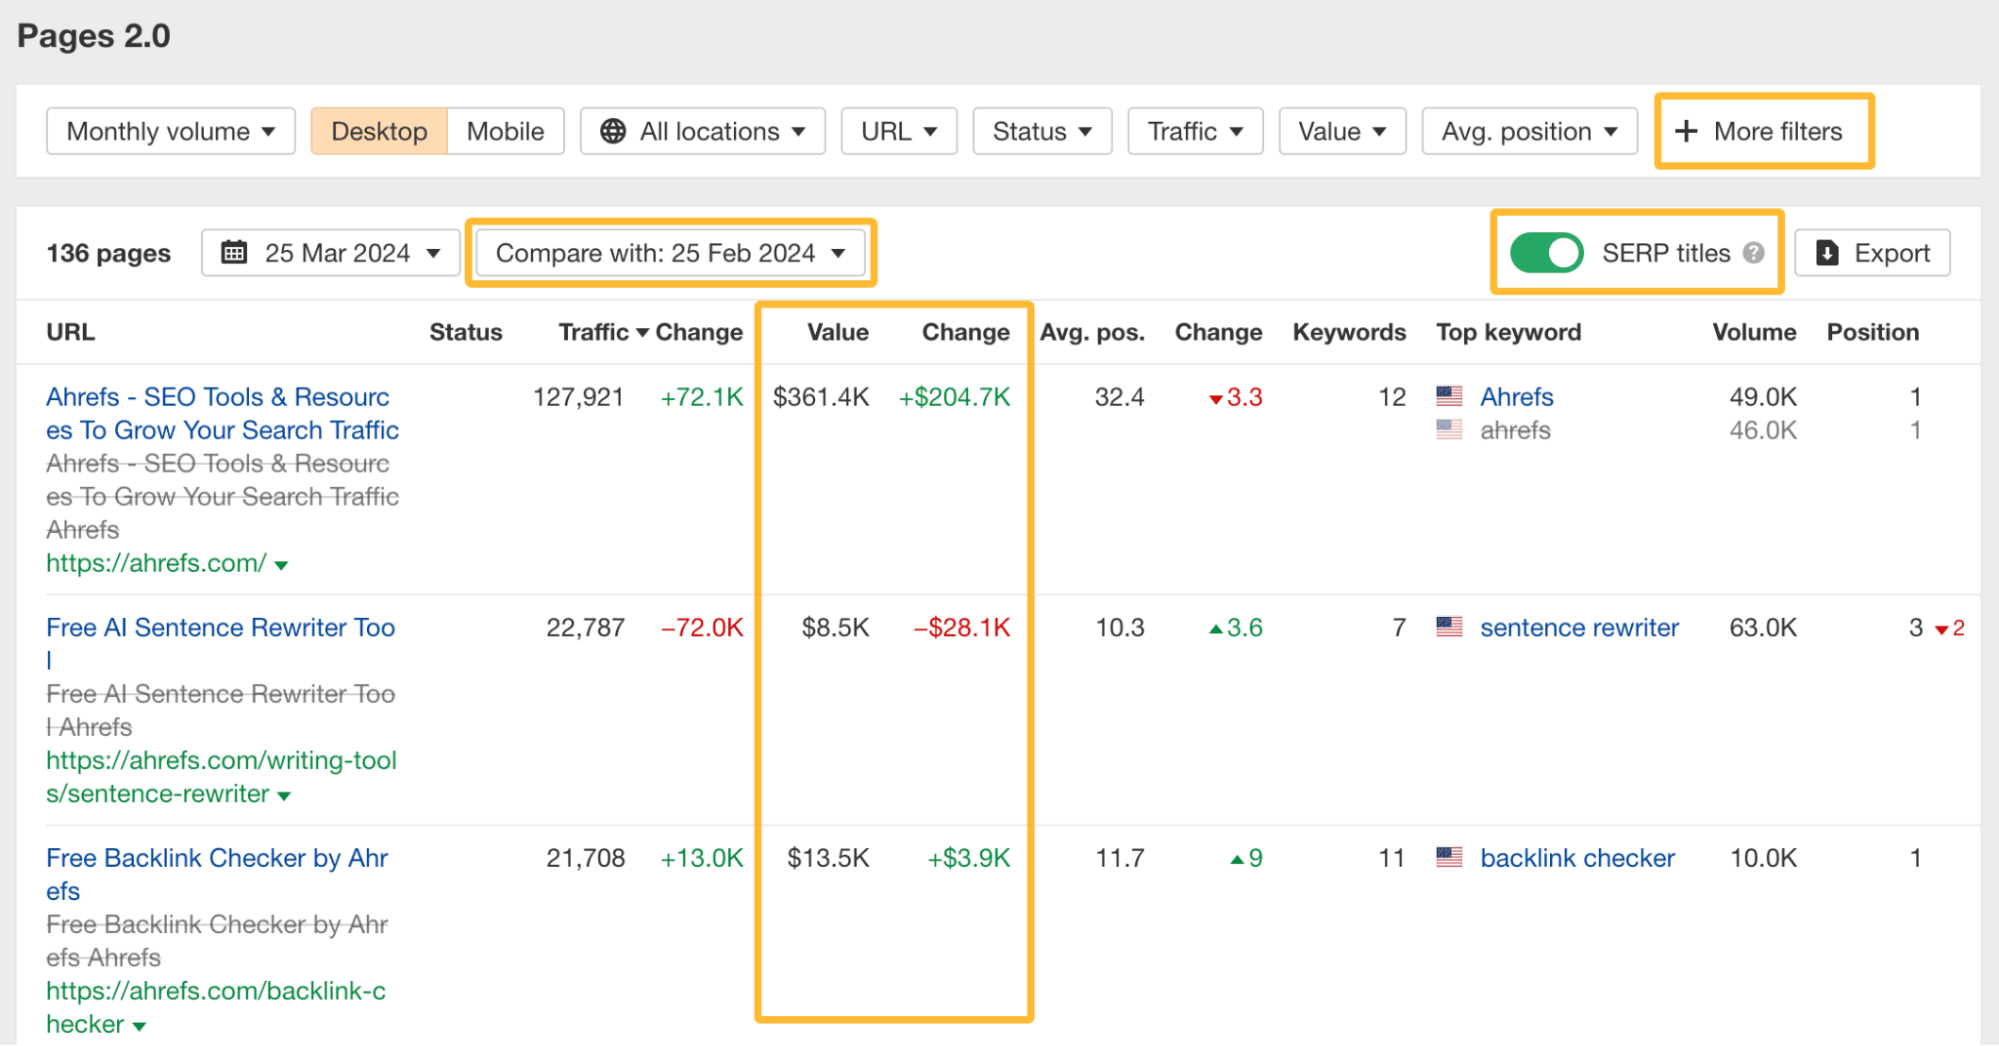Click the US flag beside sentence rewriter keyword

(1448, 627)
